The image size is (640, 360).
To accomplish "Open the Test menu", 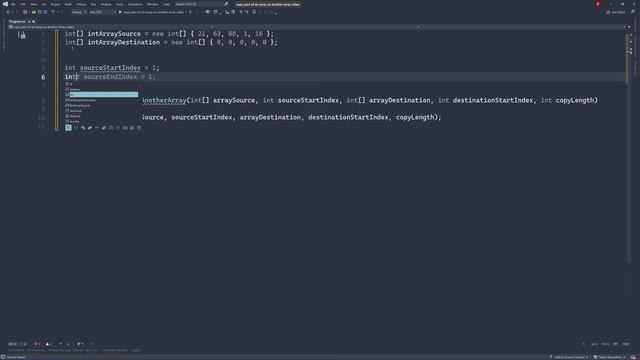I will pos(93,4).
